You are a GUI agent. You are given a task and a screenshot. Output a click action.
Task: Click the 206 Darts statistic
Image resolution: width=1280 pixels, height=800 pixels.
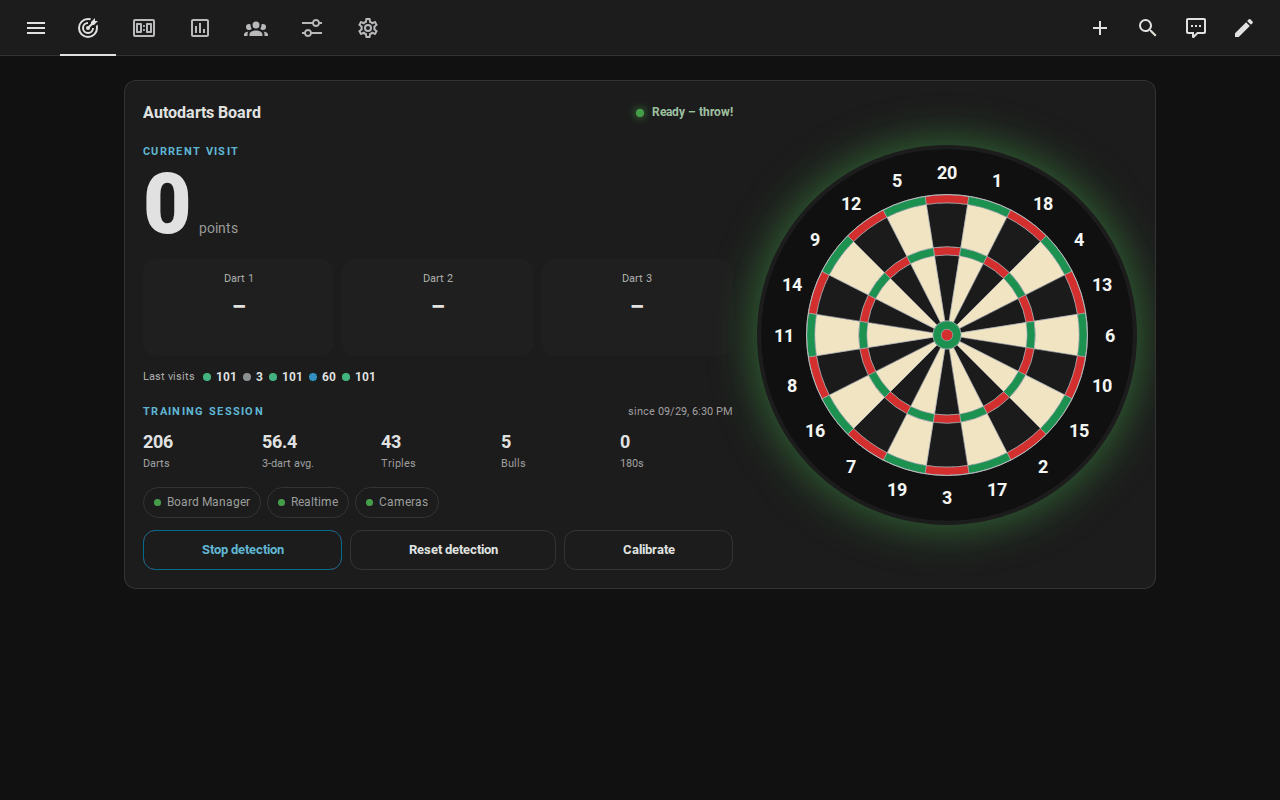coord(158,451)
